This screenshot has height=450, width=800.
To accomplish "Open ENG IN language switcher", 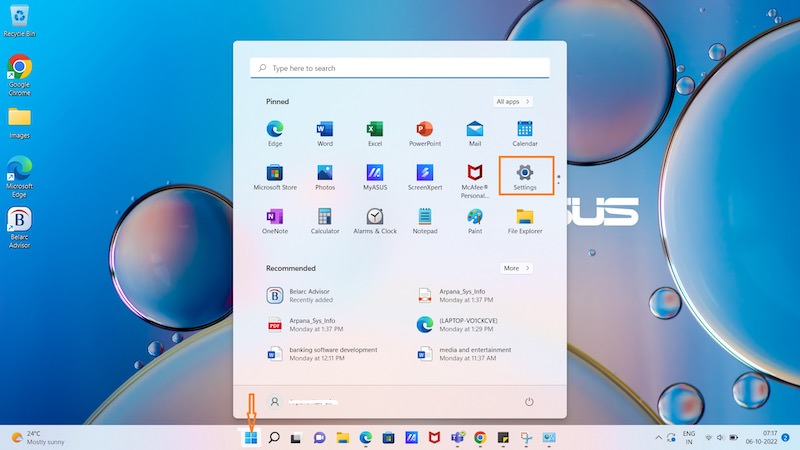I will click(x=689, y=438).
